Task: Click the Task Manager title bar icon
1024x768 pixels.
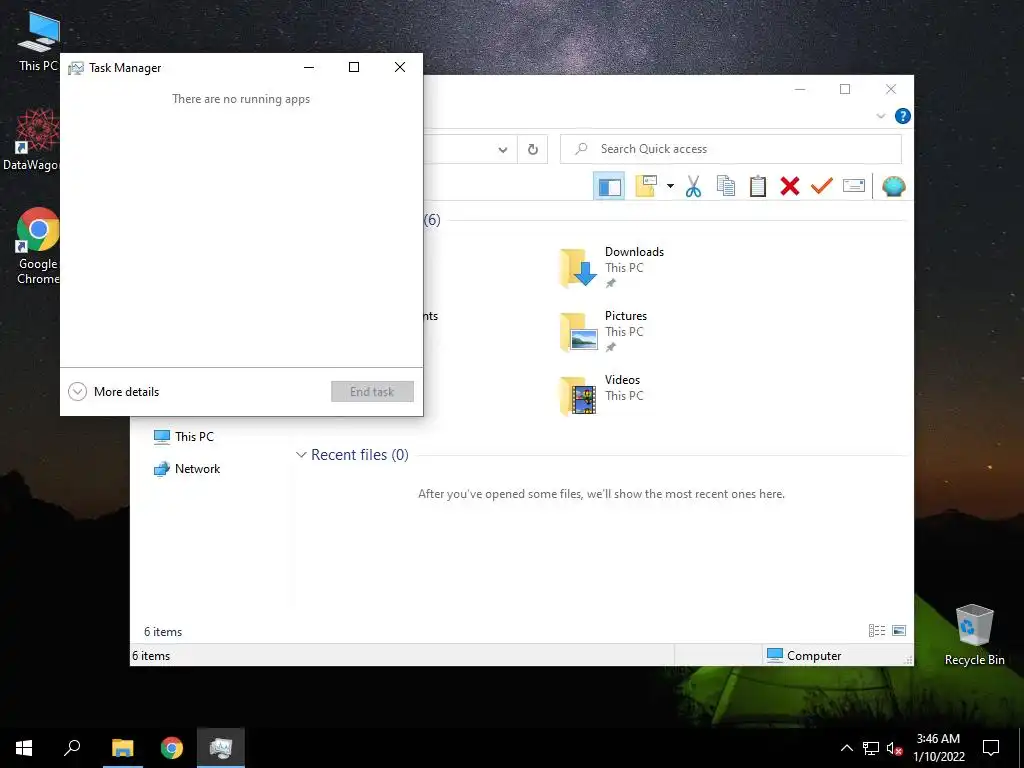Action: tap(76, 68)
